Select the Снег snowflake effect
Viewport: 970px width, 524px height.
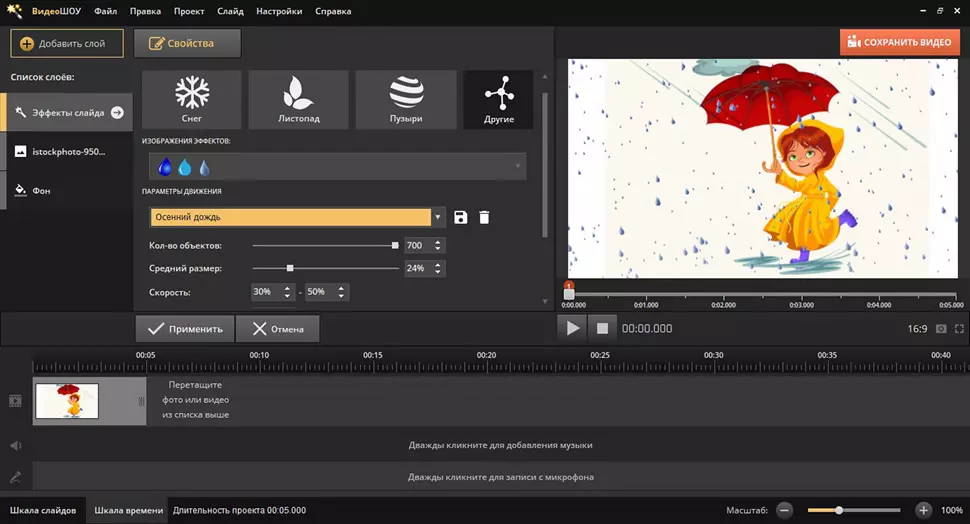[192, 100]
